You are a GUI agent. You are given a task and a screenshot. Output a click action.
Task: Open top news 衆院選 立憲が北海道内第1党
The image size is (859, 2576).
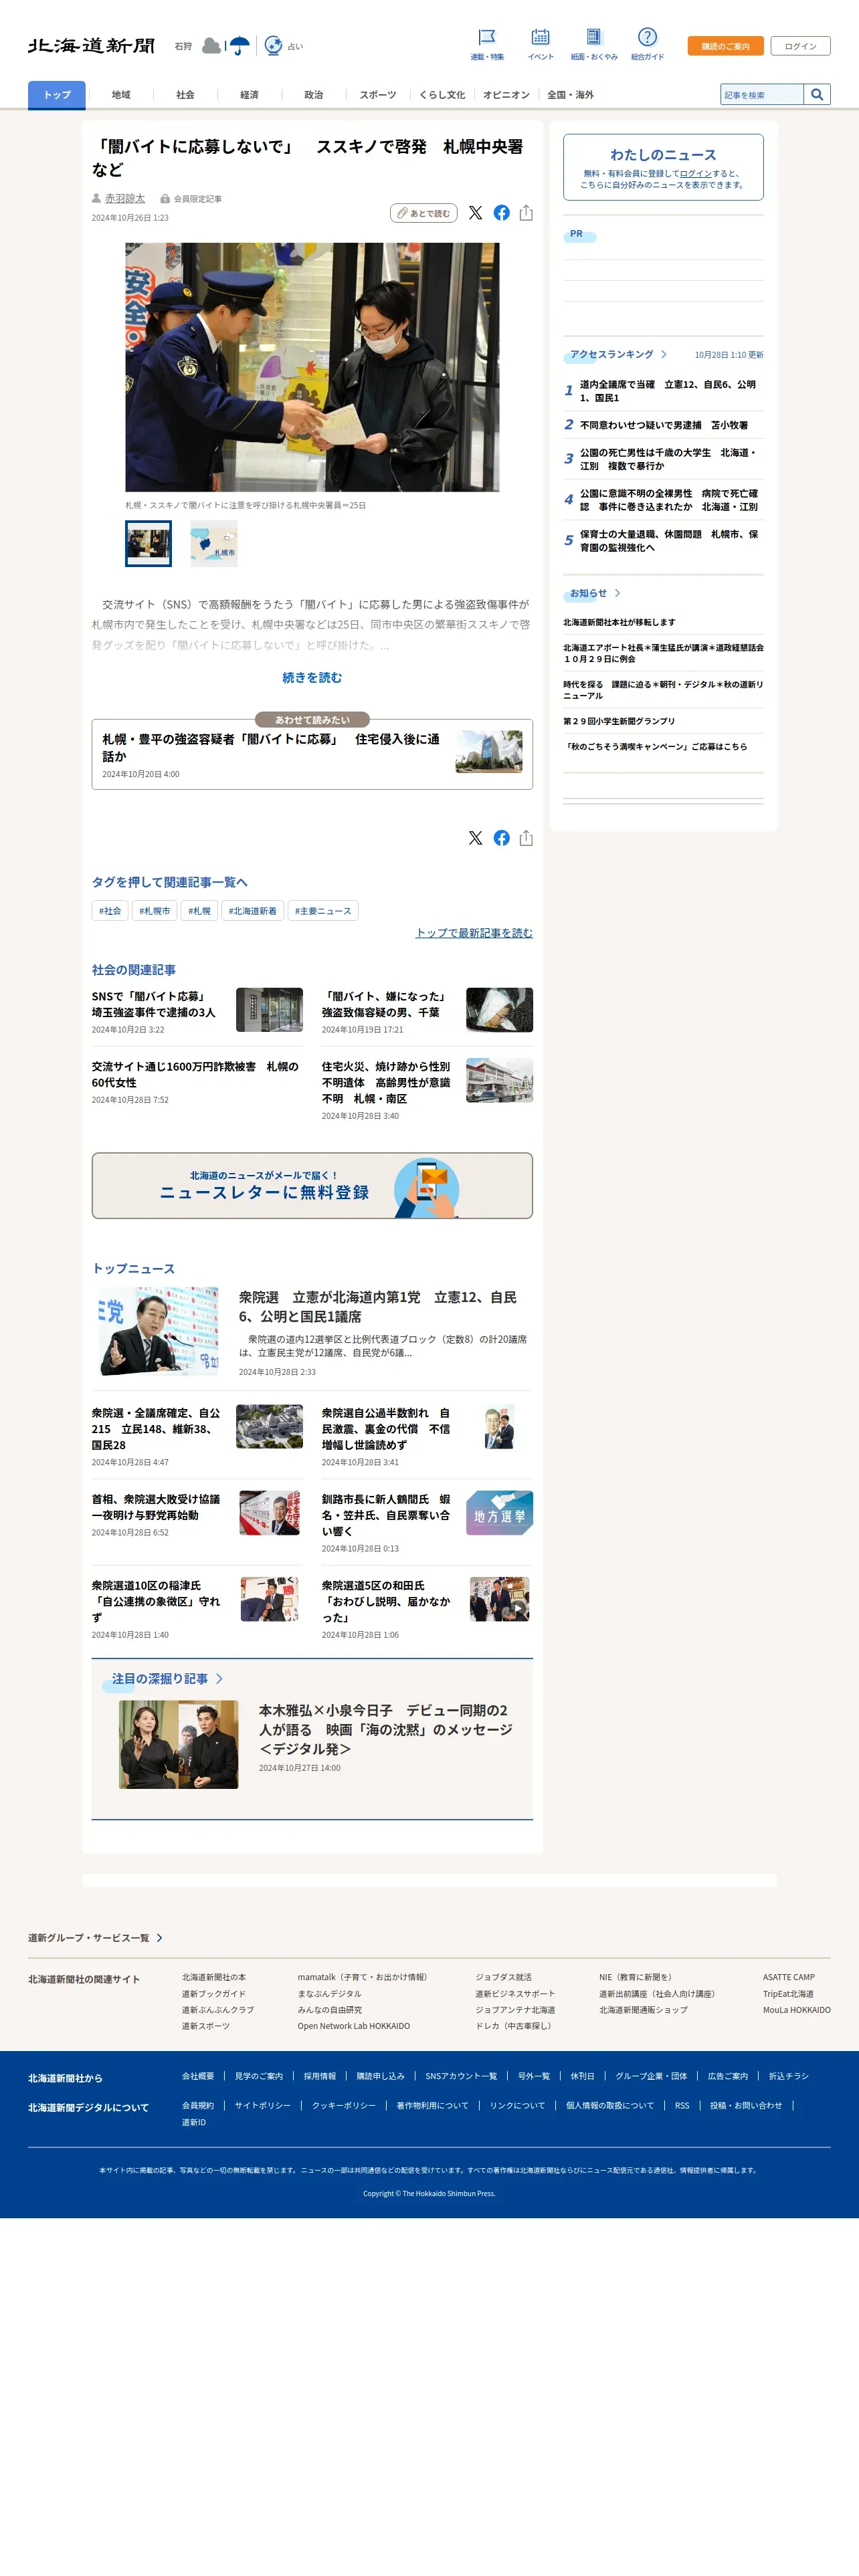pos(378,1306)
